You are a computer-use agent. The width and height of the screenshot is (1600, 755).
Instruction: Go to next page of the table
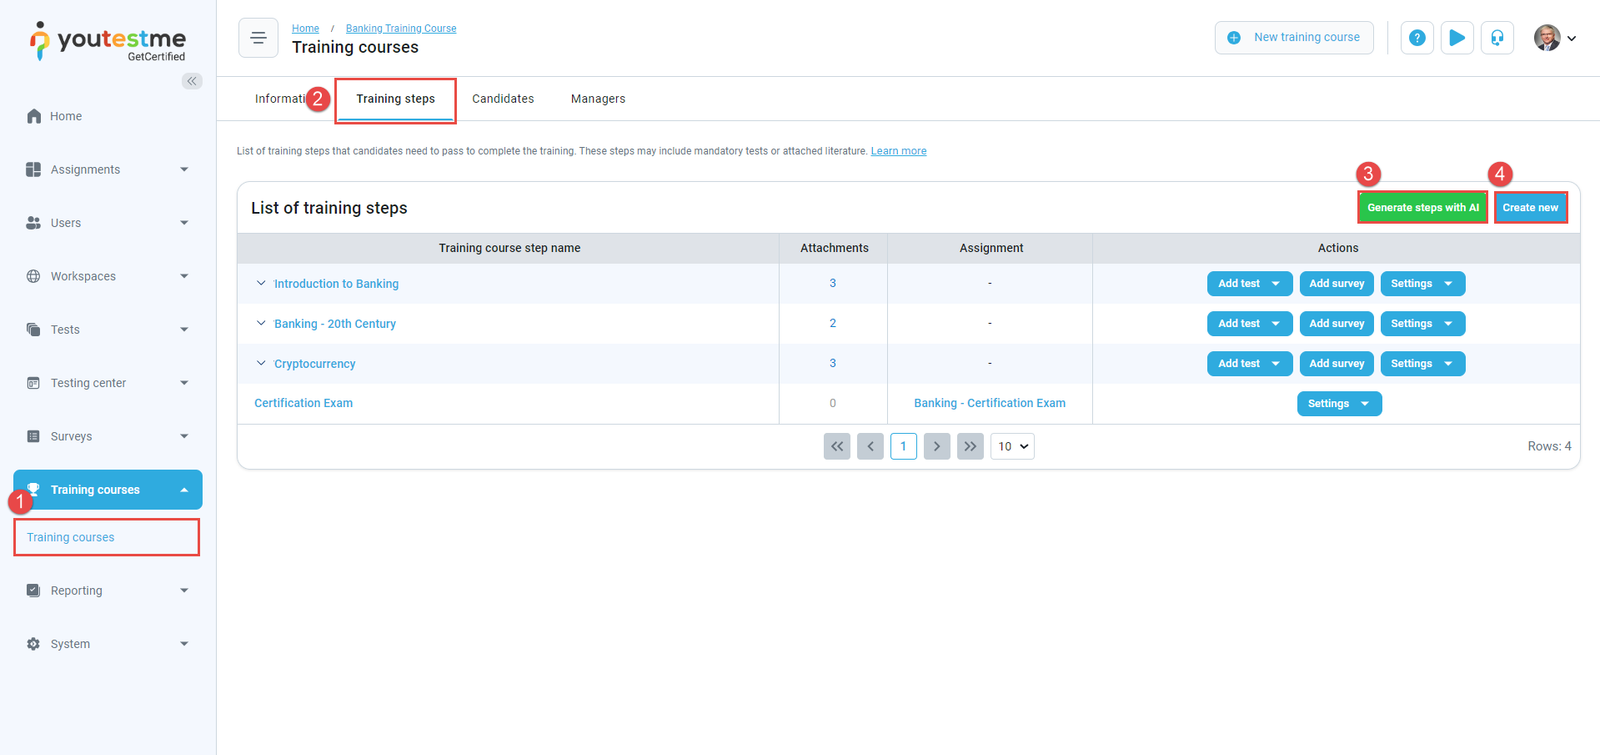(937, 446)
